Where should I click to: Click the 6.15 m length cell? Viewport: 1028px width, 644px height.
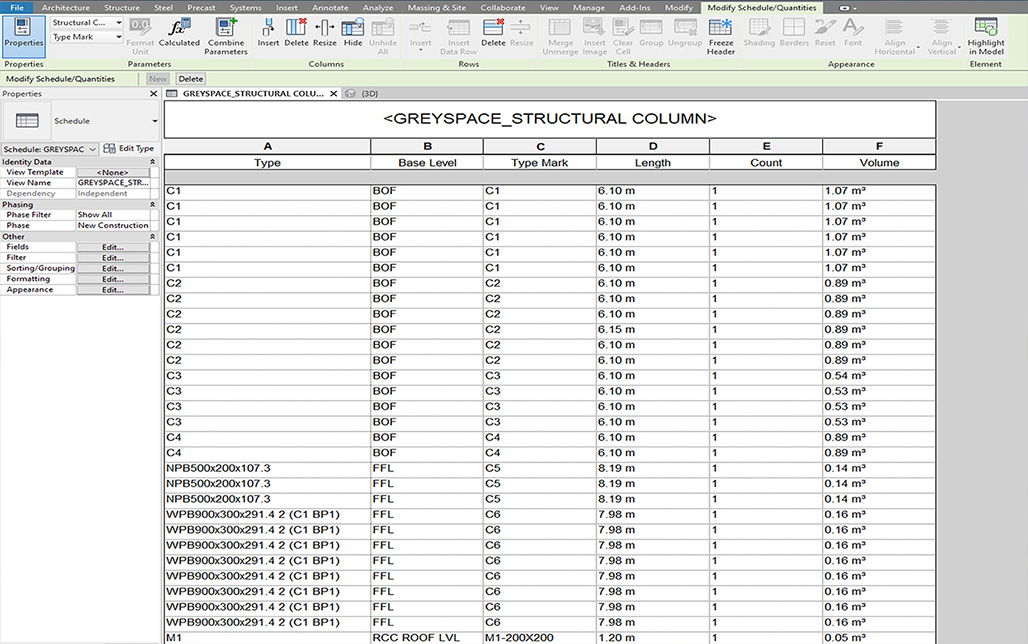click(x=652, y=329)
